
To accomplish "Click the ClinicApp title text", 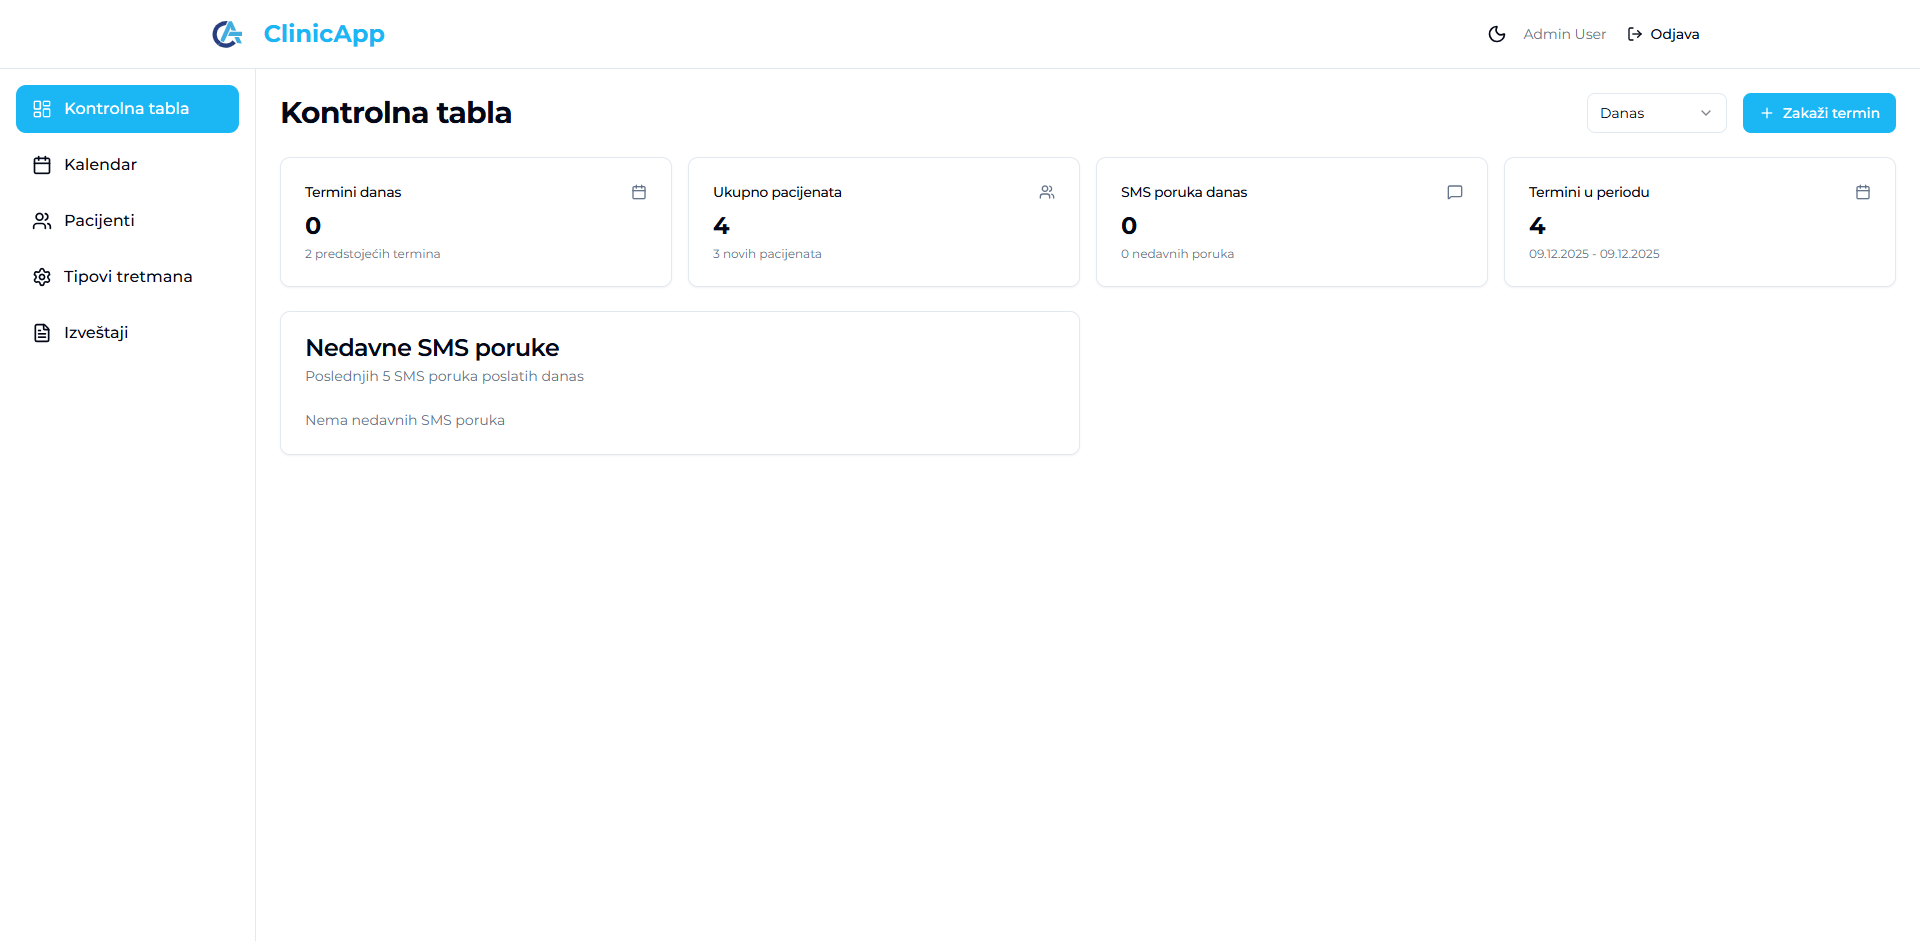I will pos(324,34).
